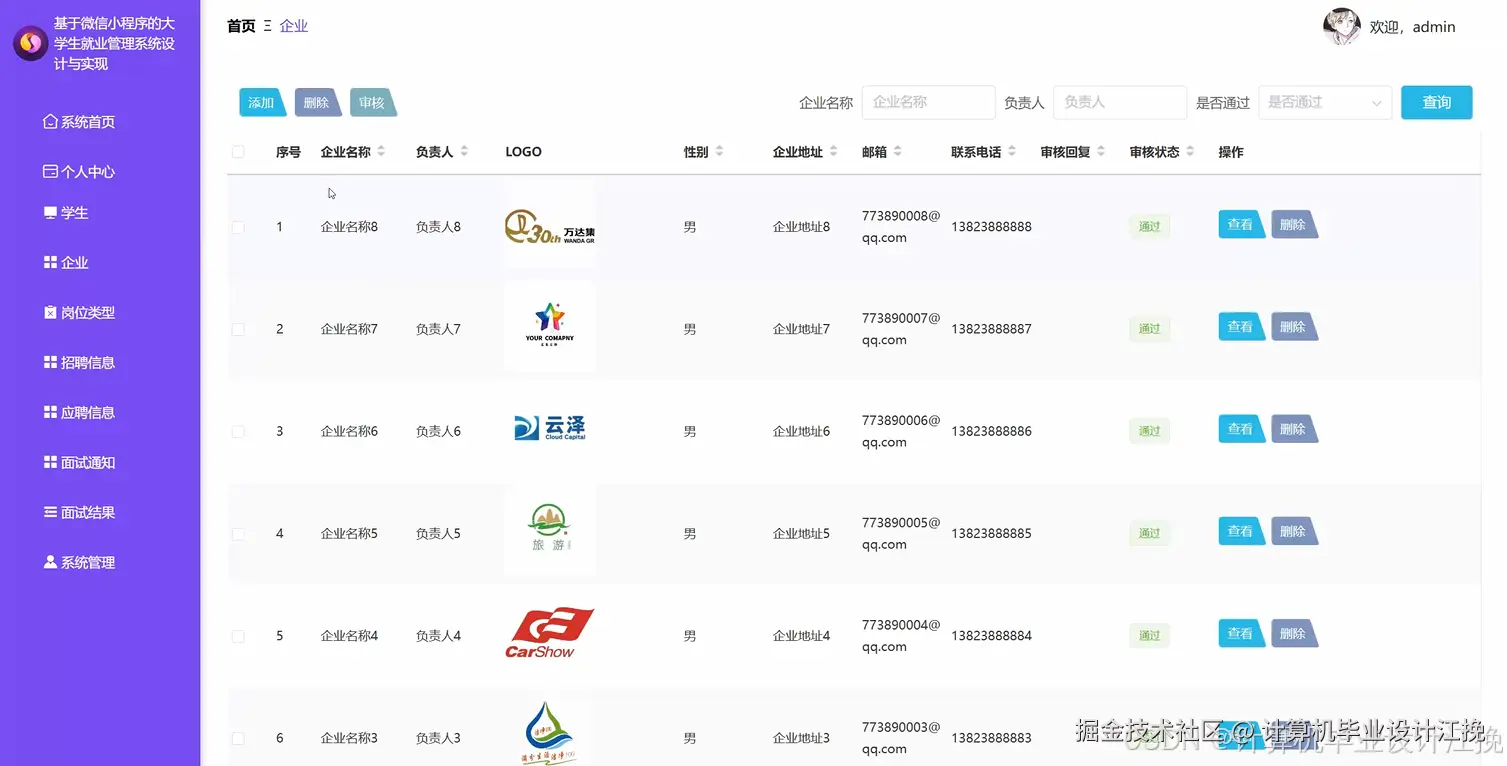Select the checkbox beside 企业名称6
The image size is (1507, 766).
pos(238,431)
